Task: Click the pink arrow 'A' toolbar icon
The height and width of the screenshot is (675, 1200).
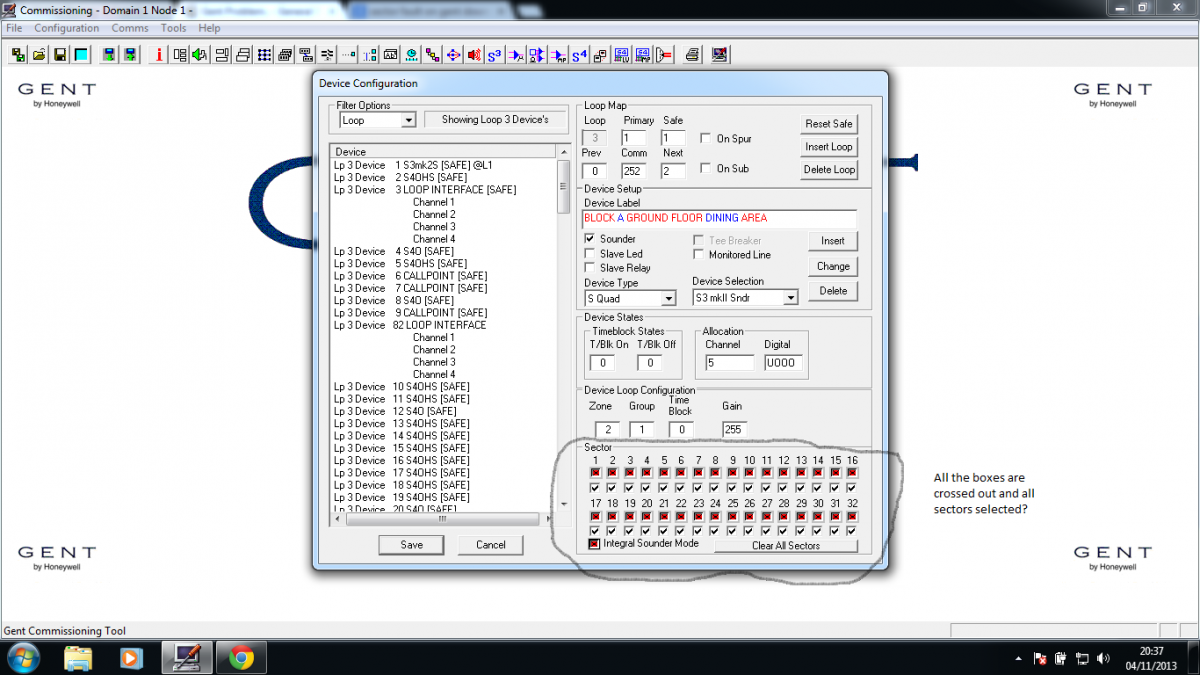Action: coord(516,54)
